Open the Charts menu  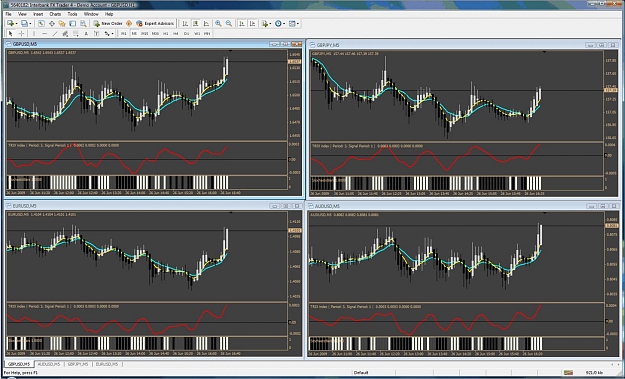click(x=55, y=14)
